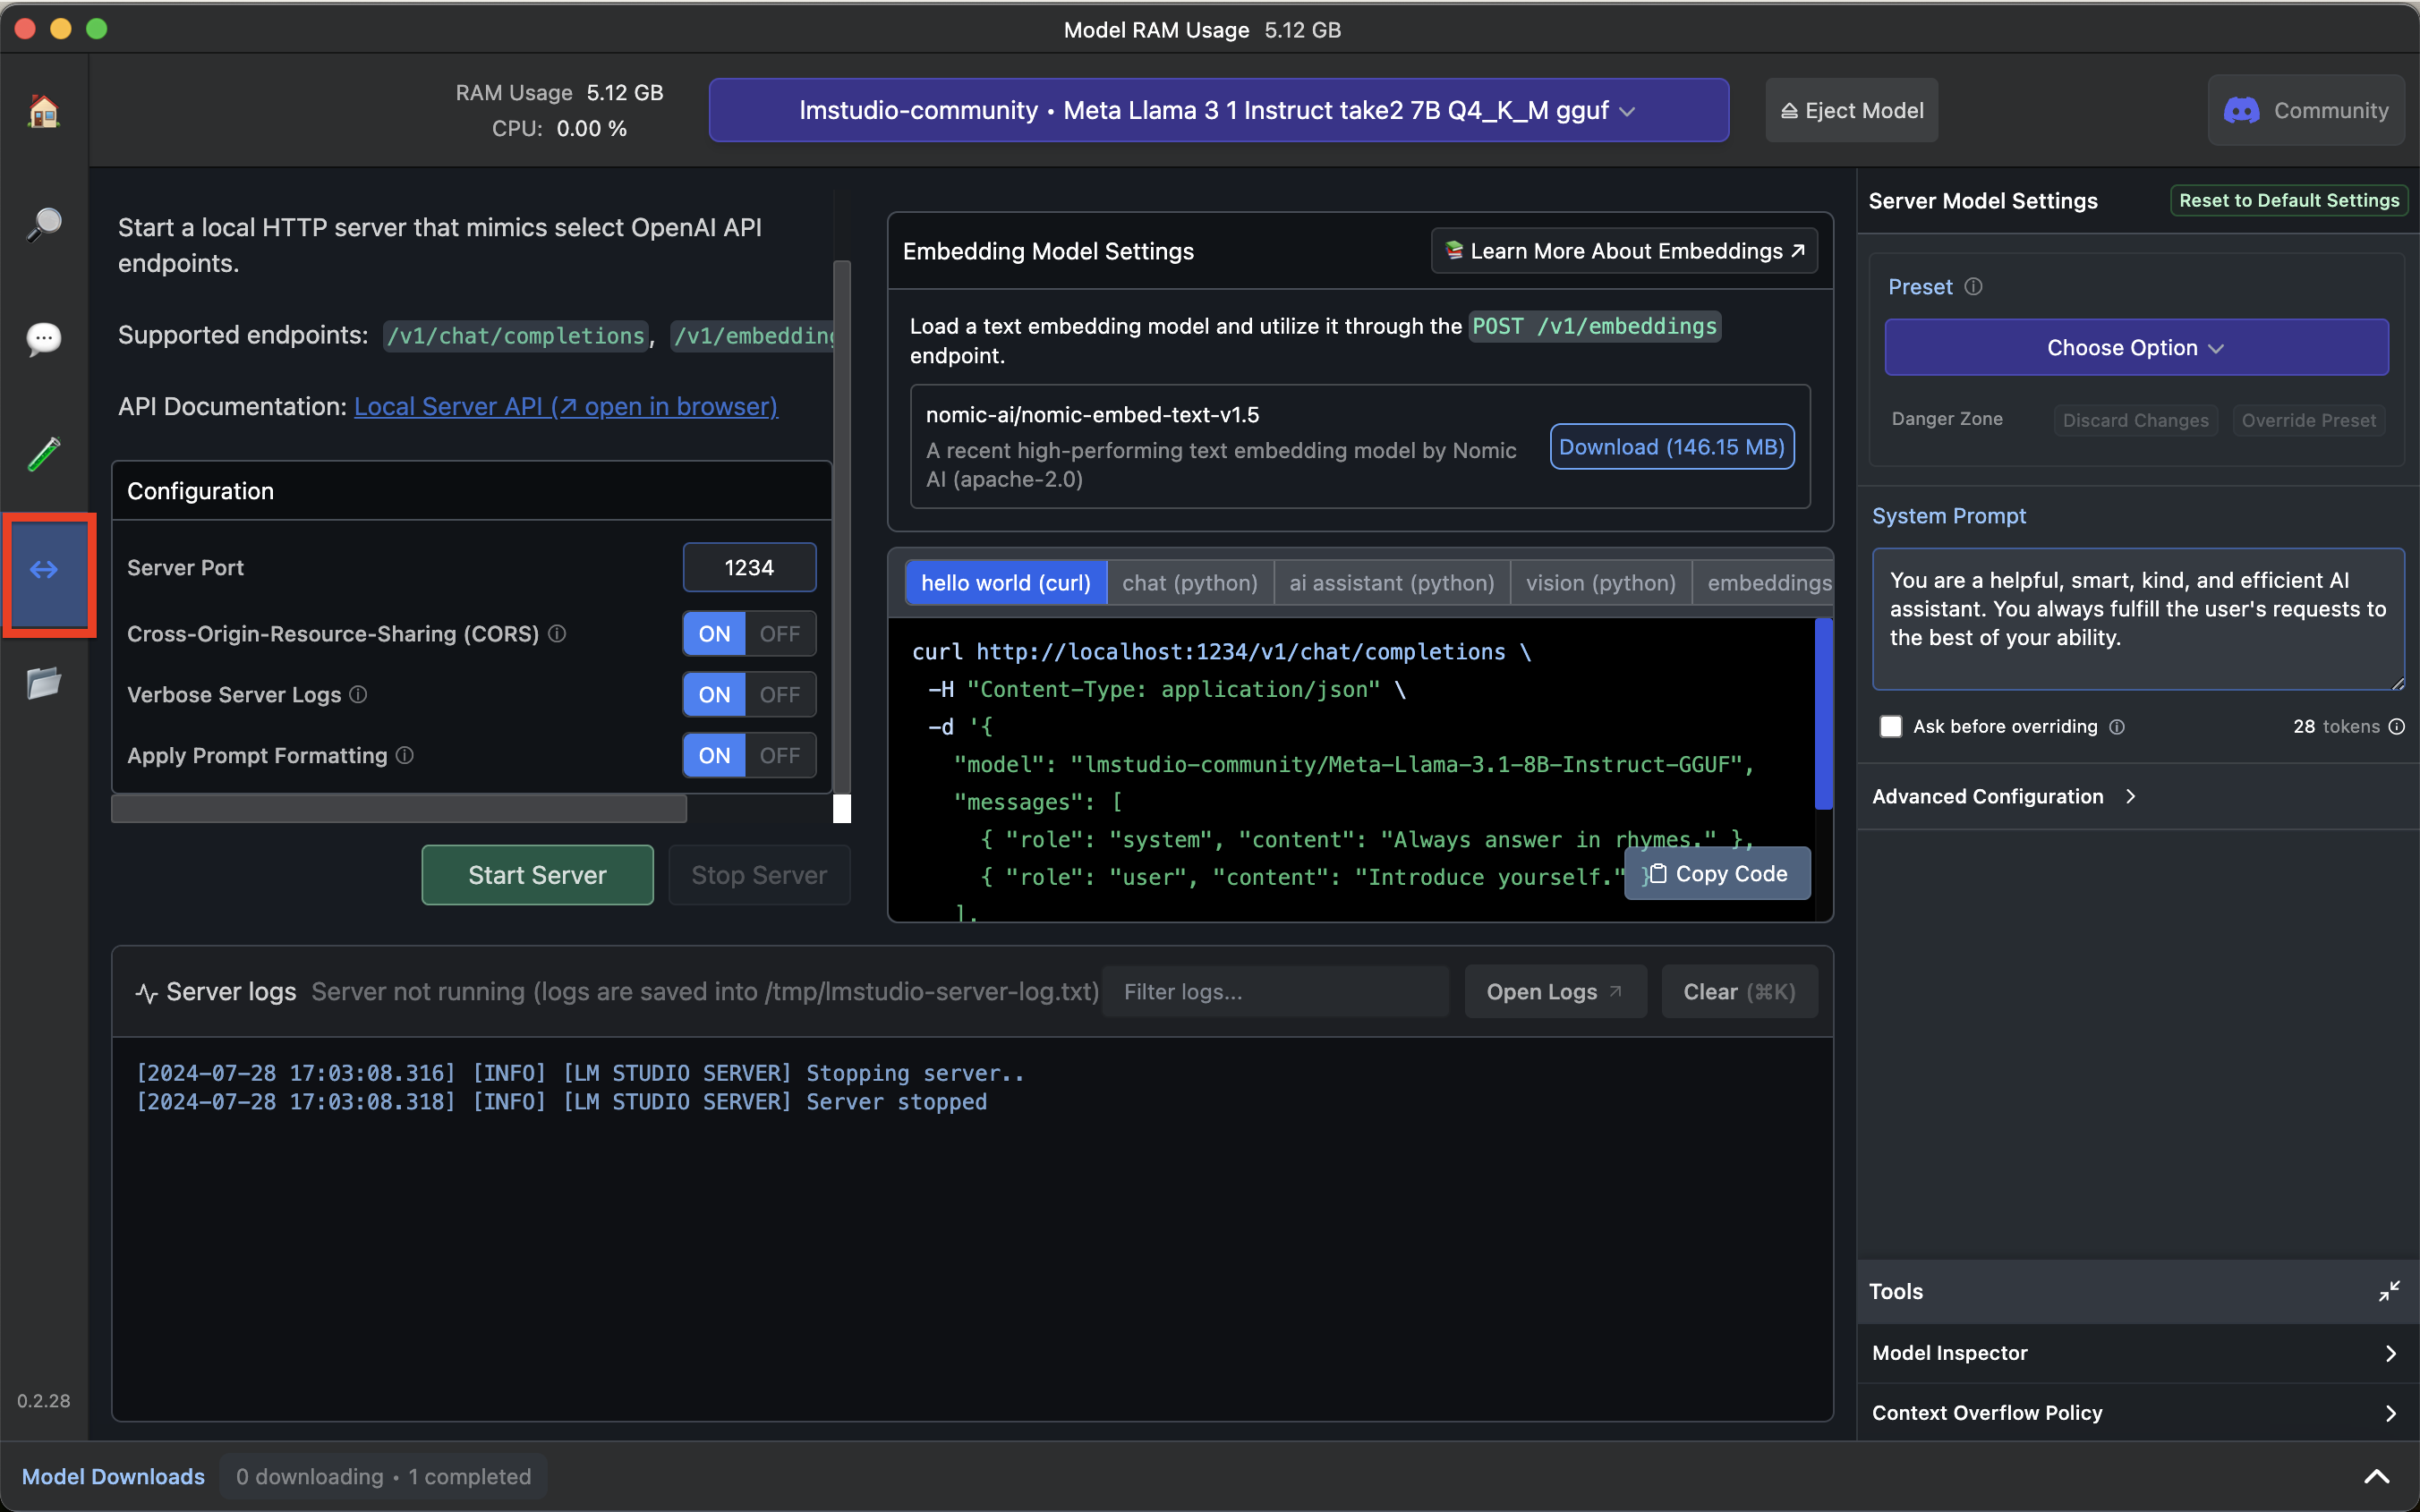Open the Choose Option preset dropdown
The image size is (2420, 1512).
coord(2136,348)
